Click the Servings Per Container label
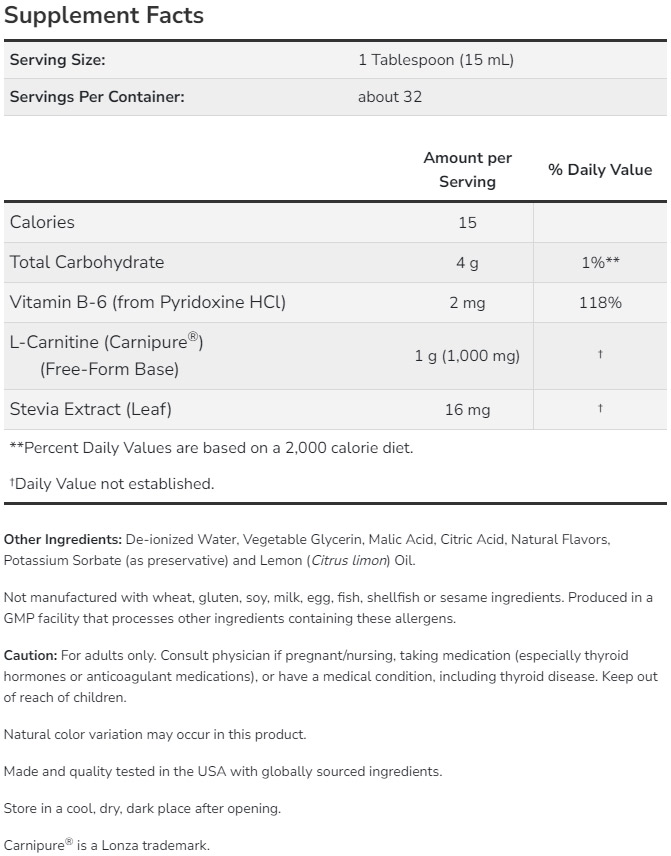671x856 pixels. pyautogui.click(x=97, y=97)
